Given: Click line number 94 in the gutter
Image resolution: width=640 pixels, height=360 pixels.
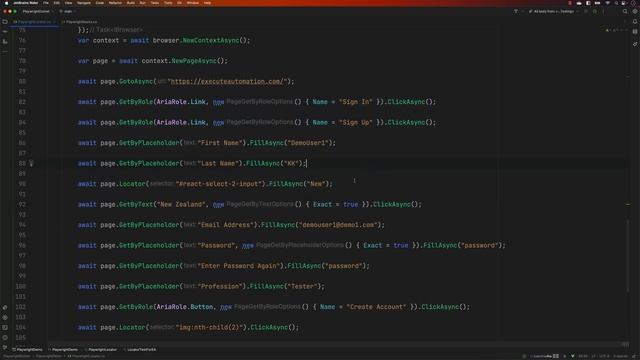Looking at the screenshot, I should [22, 225].
